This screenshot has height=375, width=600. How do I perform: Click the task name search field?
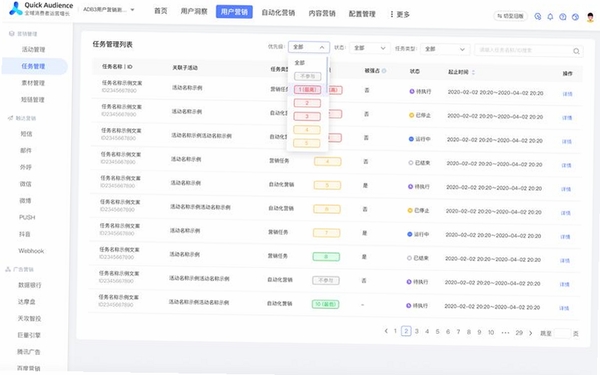528,50
